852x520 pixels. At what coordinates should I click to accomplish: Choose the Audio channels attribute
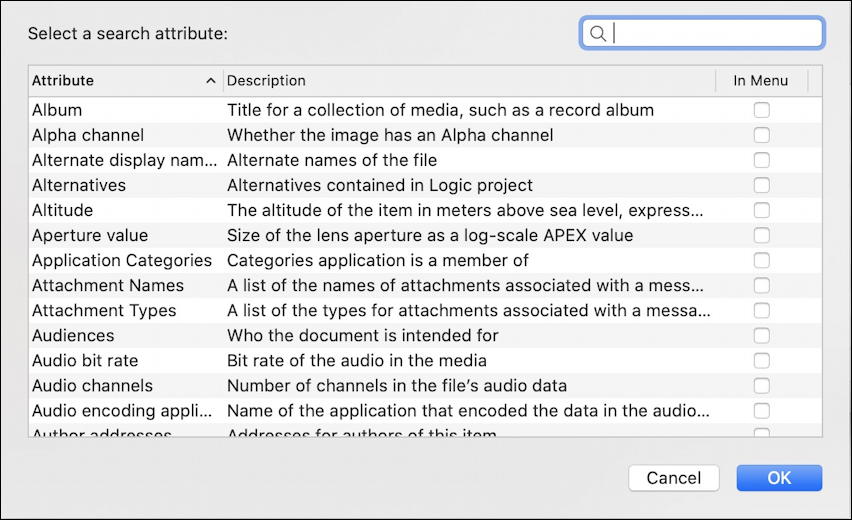pos(92,385)
